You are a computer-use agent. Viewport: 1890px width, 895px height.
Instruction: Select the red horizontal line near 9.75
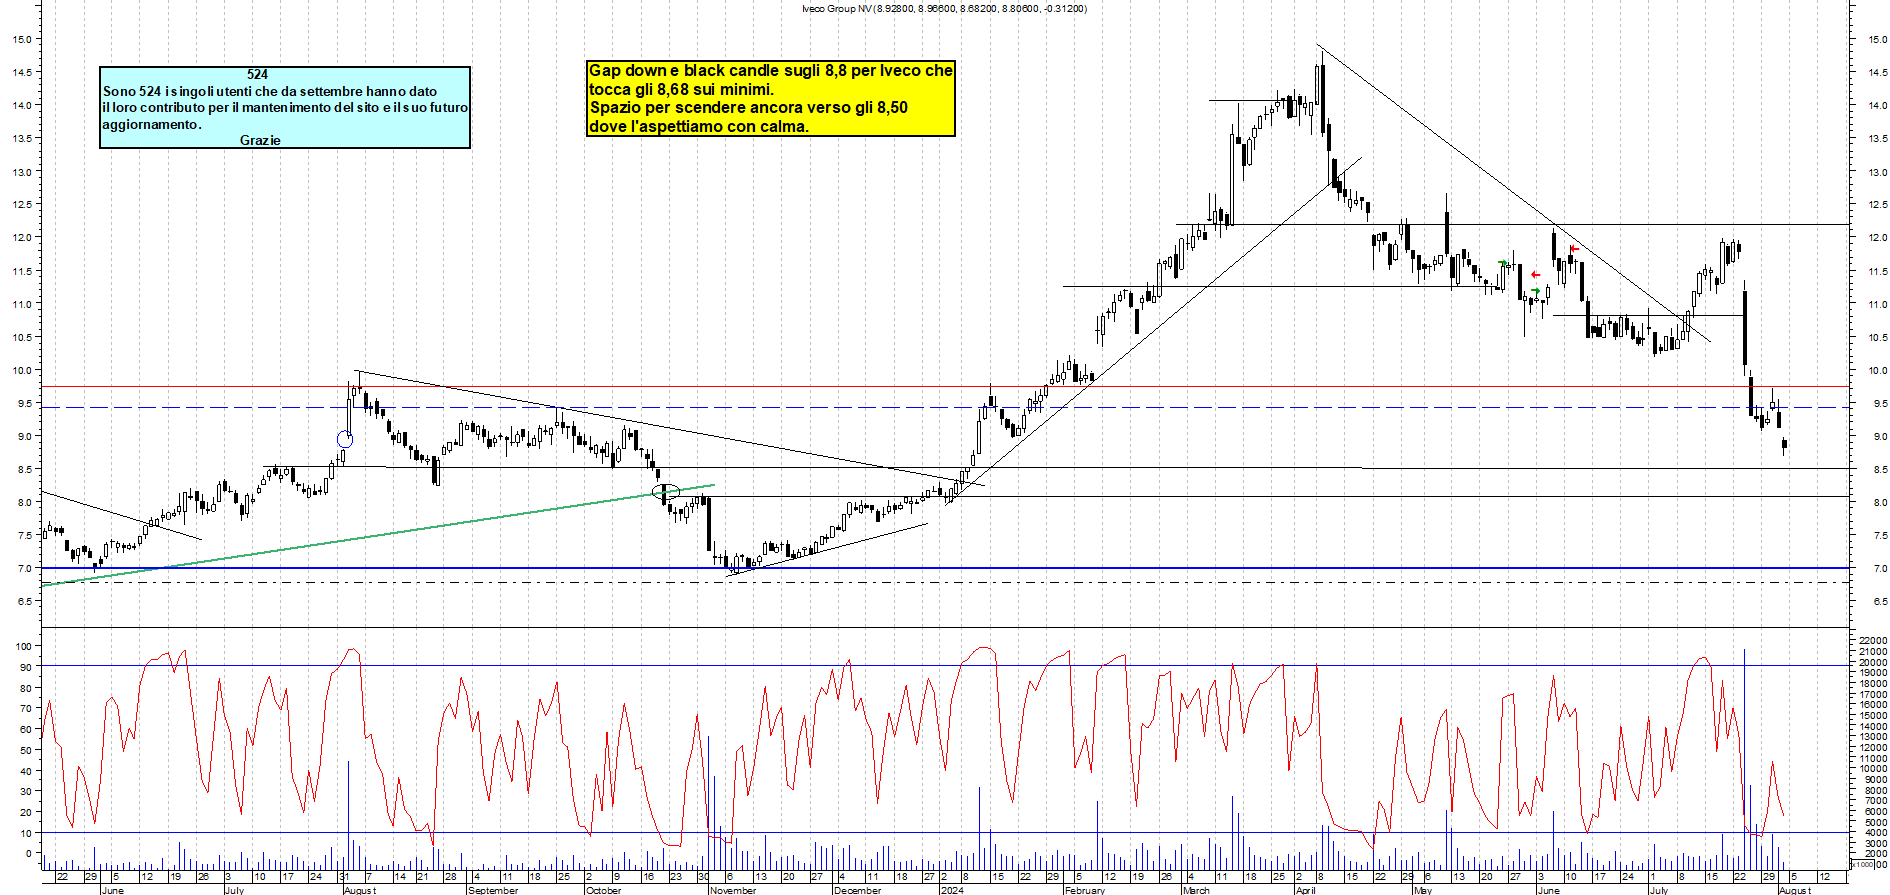945,386
